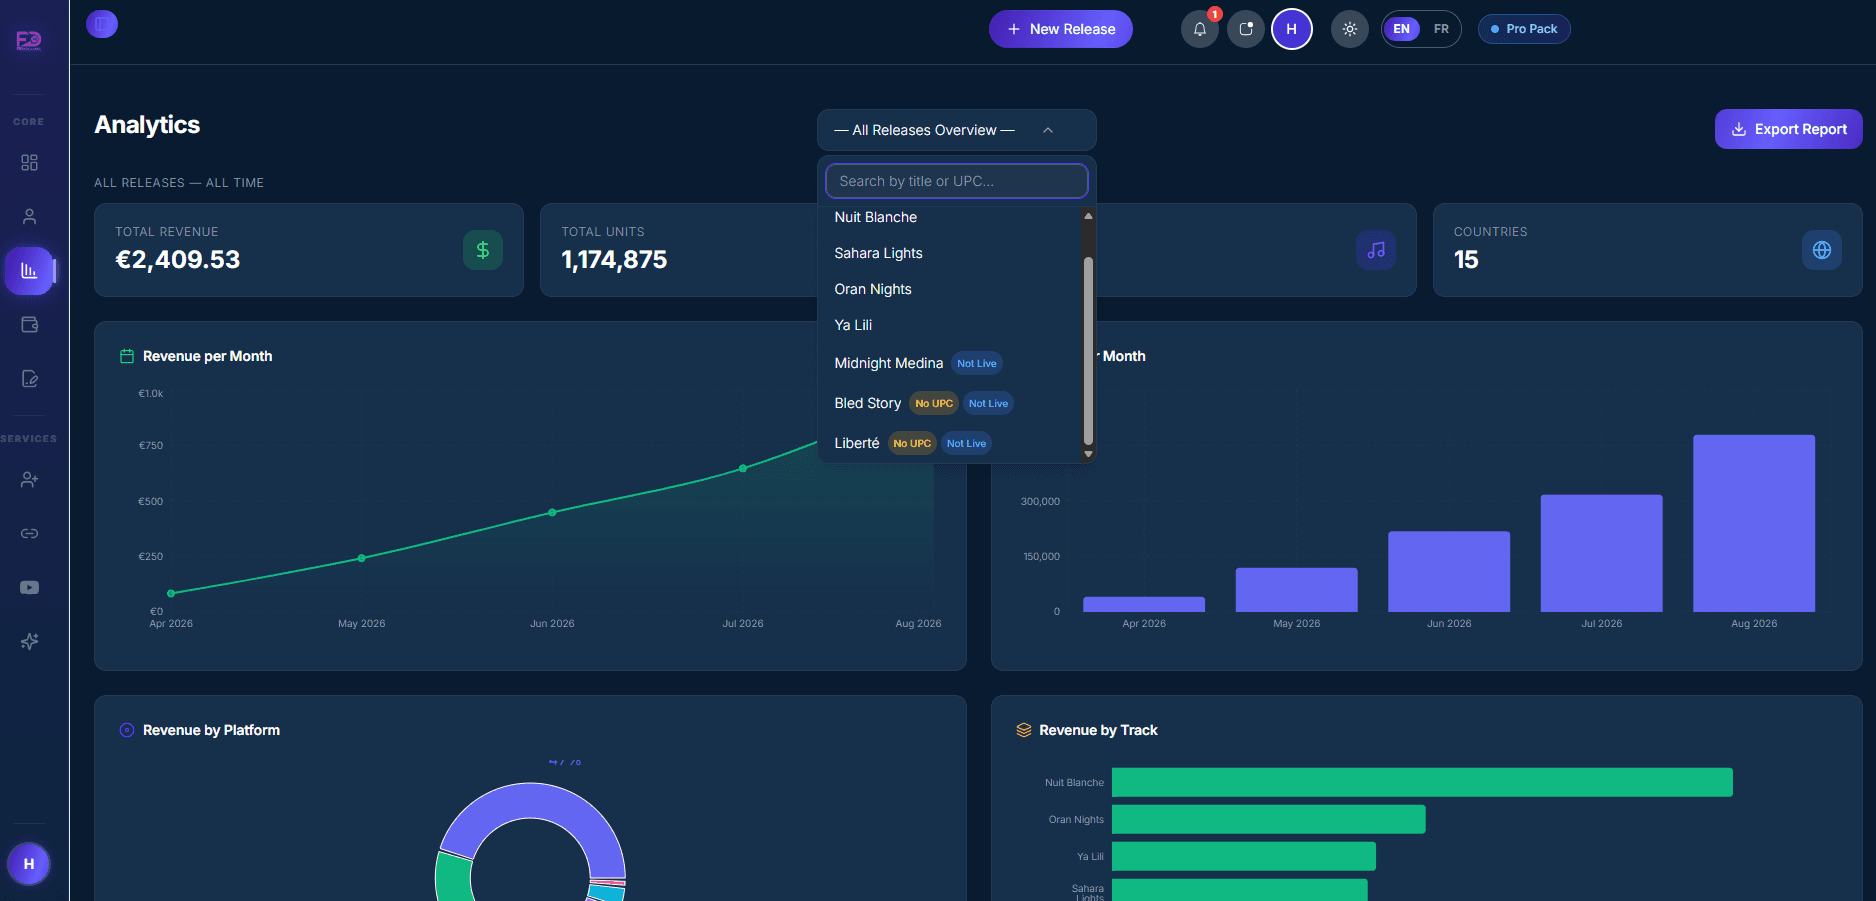Toggle the sidebar collapse button
1876x901 pixels.
point(102,24)
